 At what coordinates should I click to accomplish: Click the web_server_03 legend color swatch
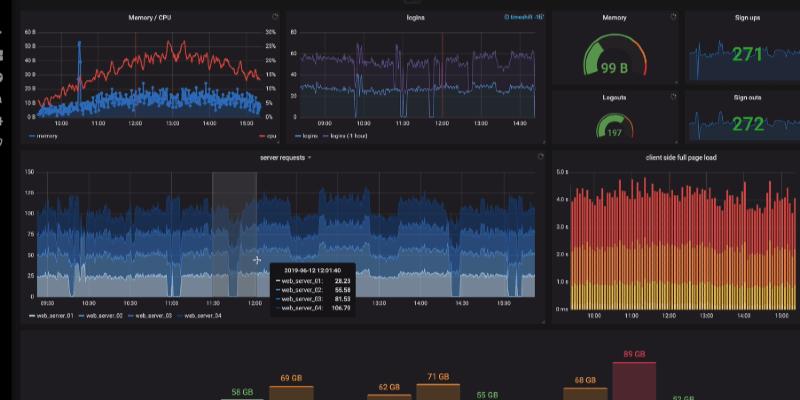130,315
